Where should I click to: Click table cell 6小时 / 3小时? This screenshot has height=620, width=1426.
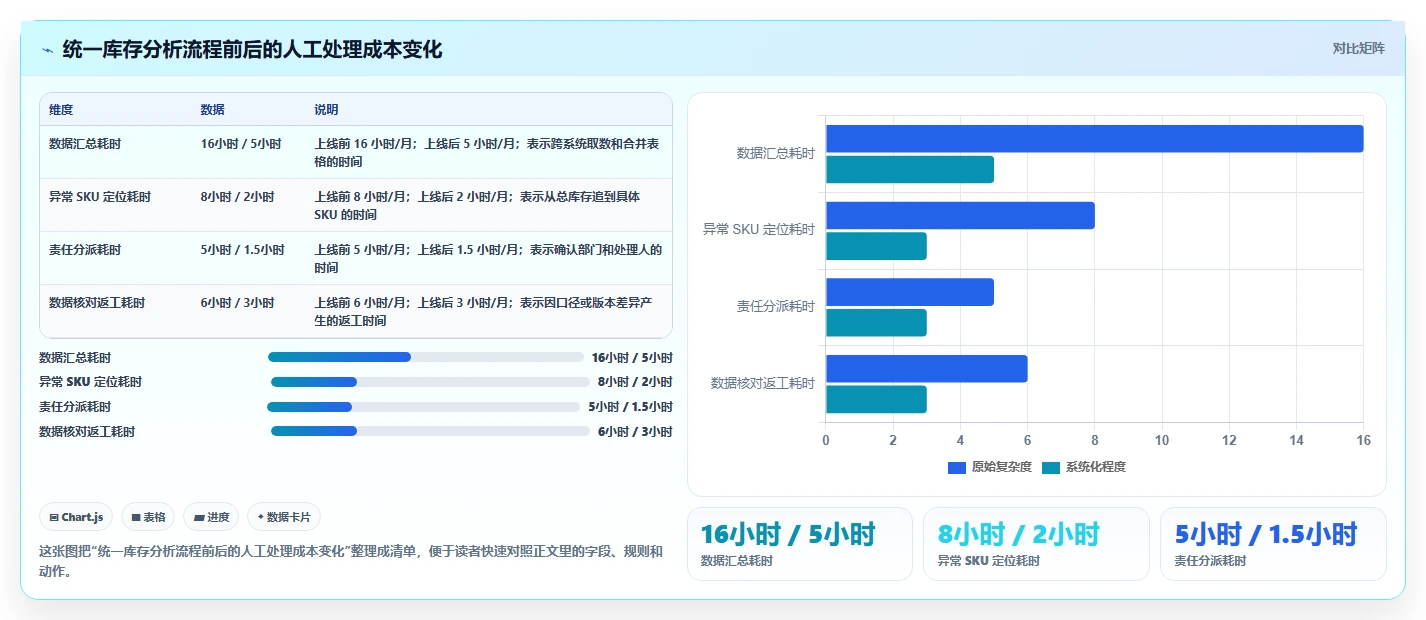click(x=237, y=303)
